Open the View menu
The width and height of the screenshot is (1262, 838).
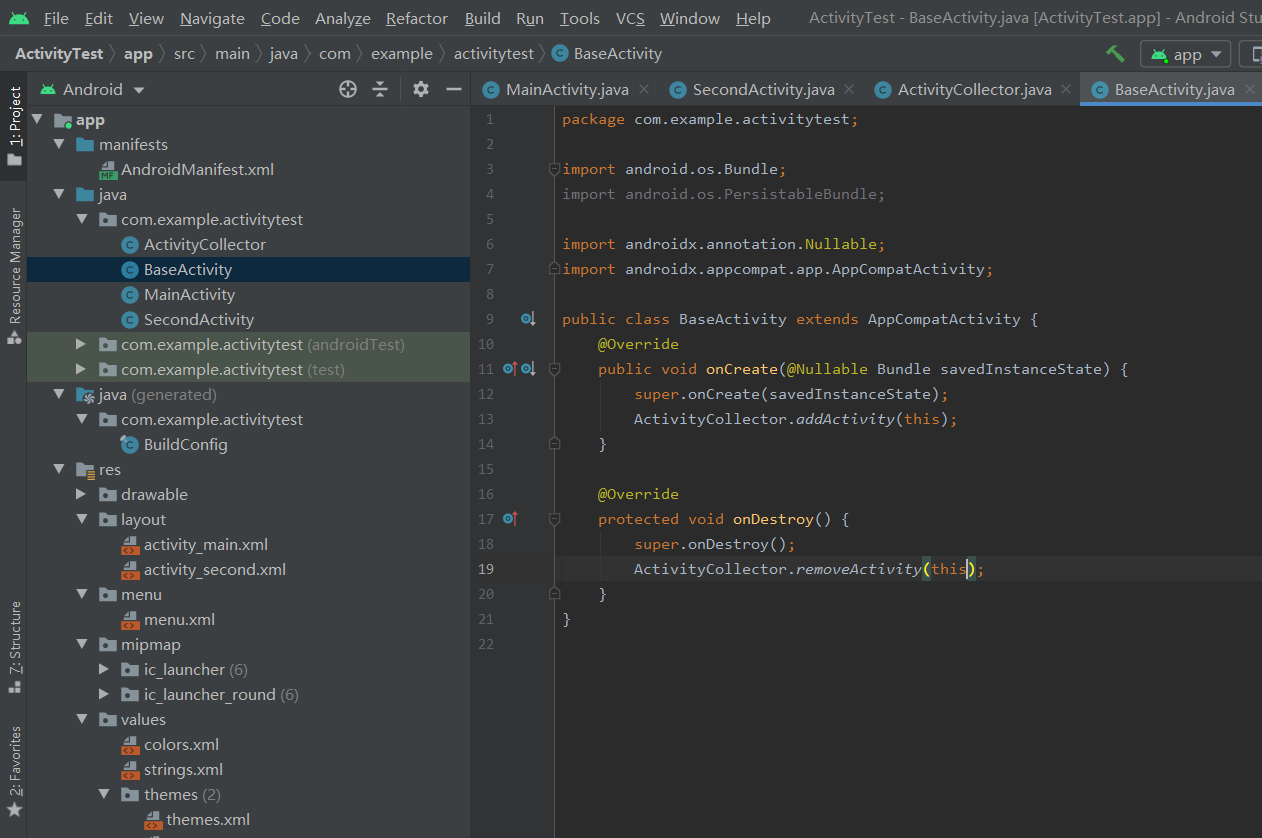tap(146, 18)
